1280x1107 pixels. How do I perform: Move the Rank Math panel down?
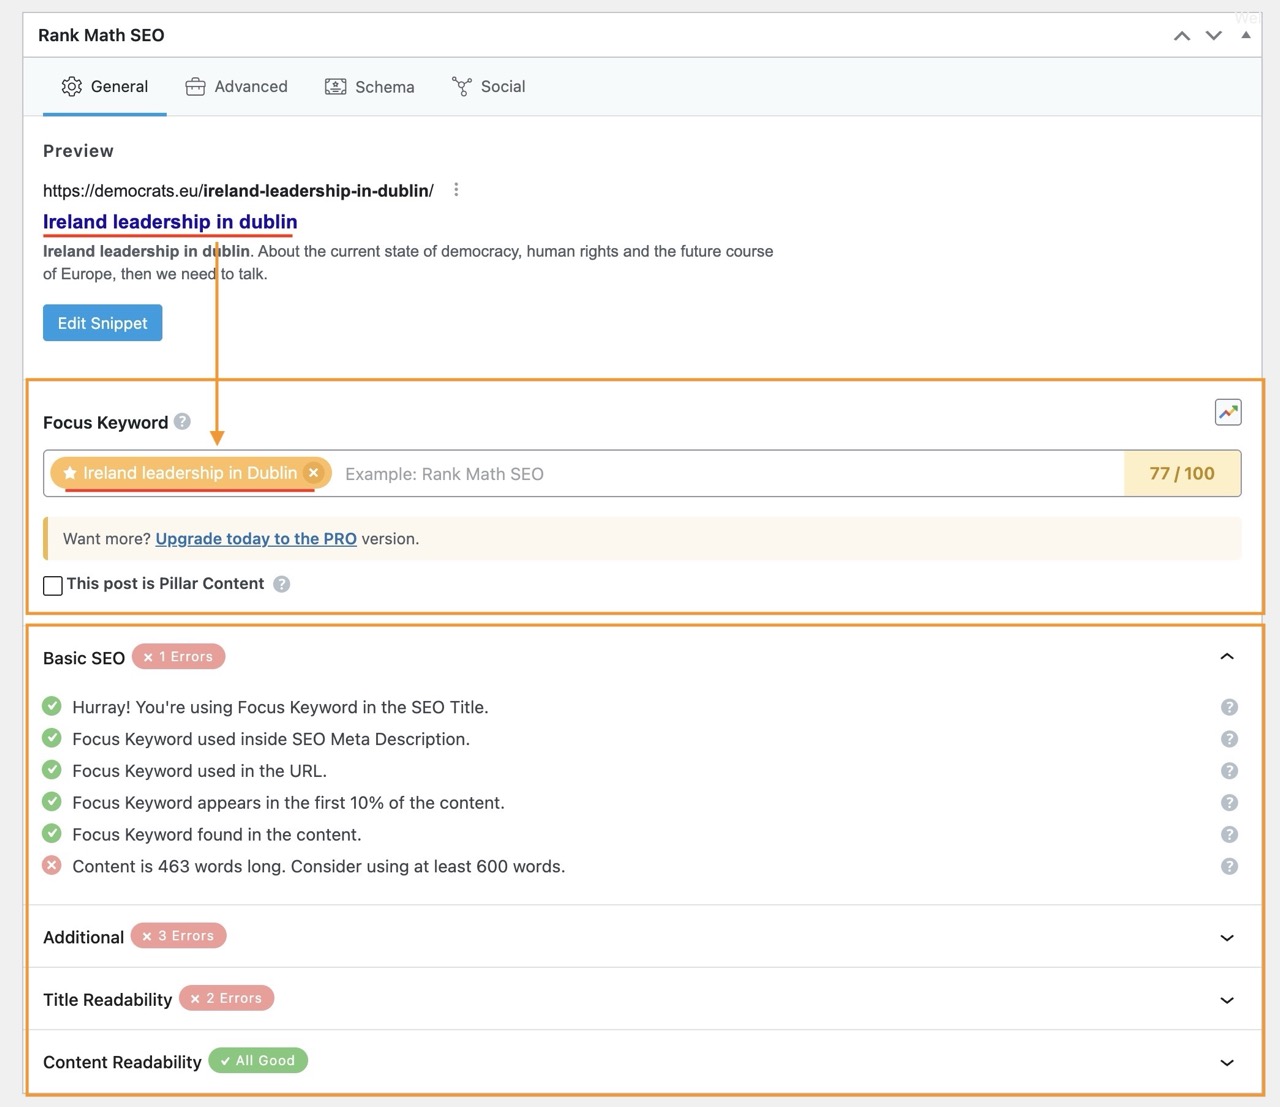(x=1214, y=36)
